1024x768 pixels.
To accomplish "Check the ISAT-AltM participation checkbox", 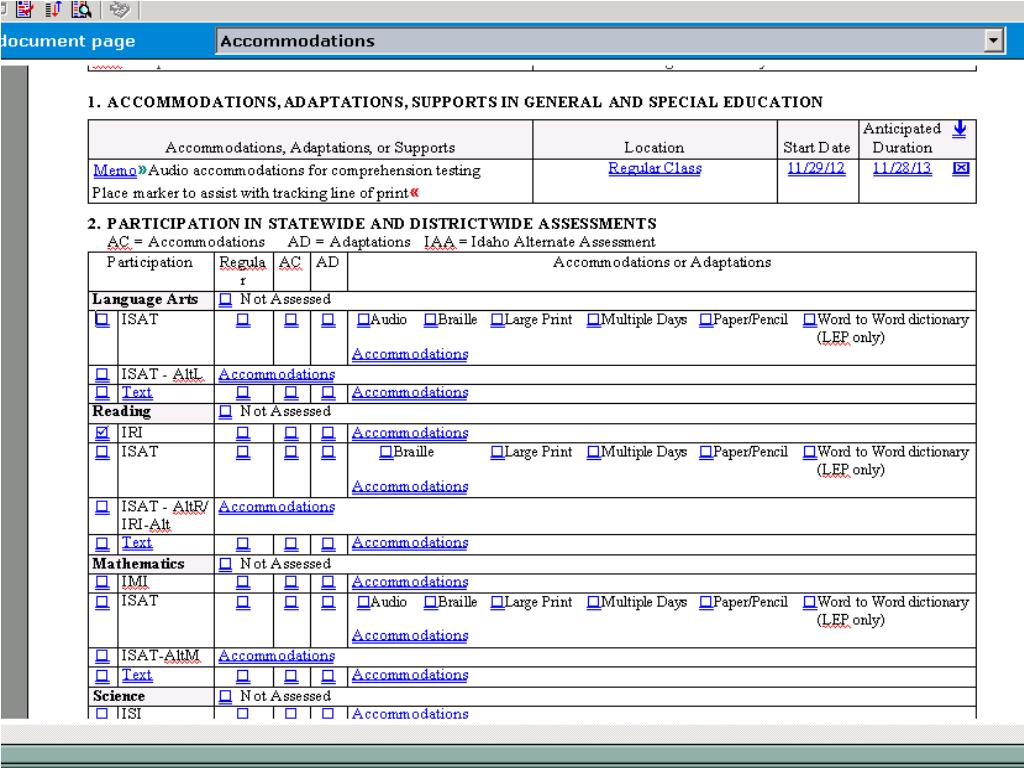I will pos(103,656).
